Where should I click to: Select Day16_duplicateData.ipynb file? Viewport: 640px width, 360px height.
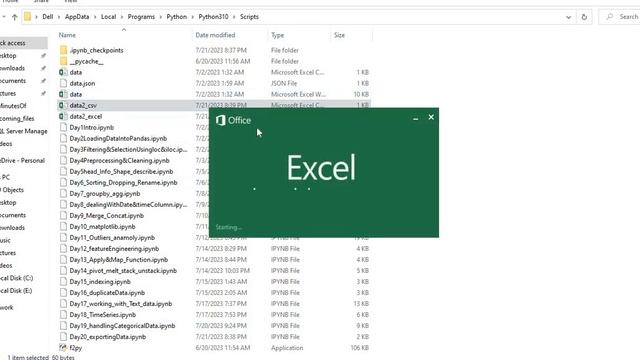(107, 293)
